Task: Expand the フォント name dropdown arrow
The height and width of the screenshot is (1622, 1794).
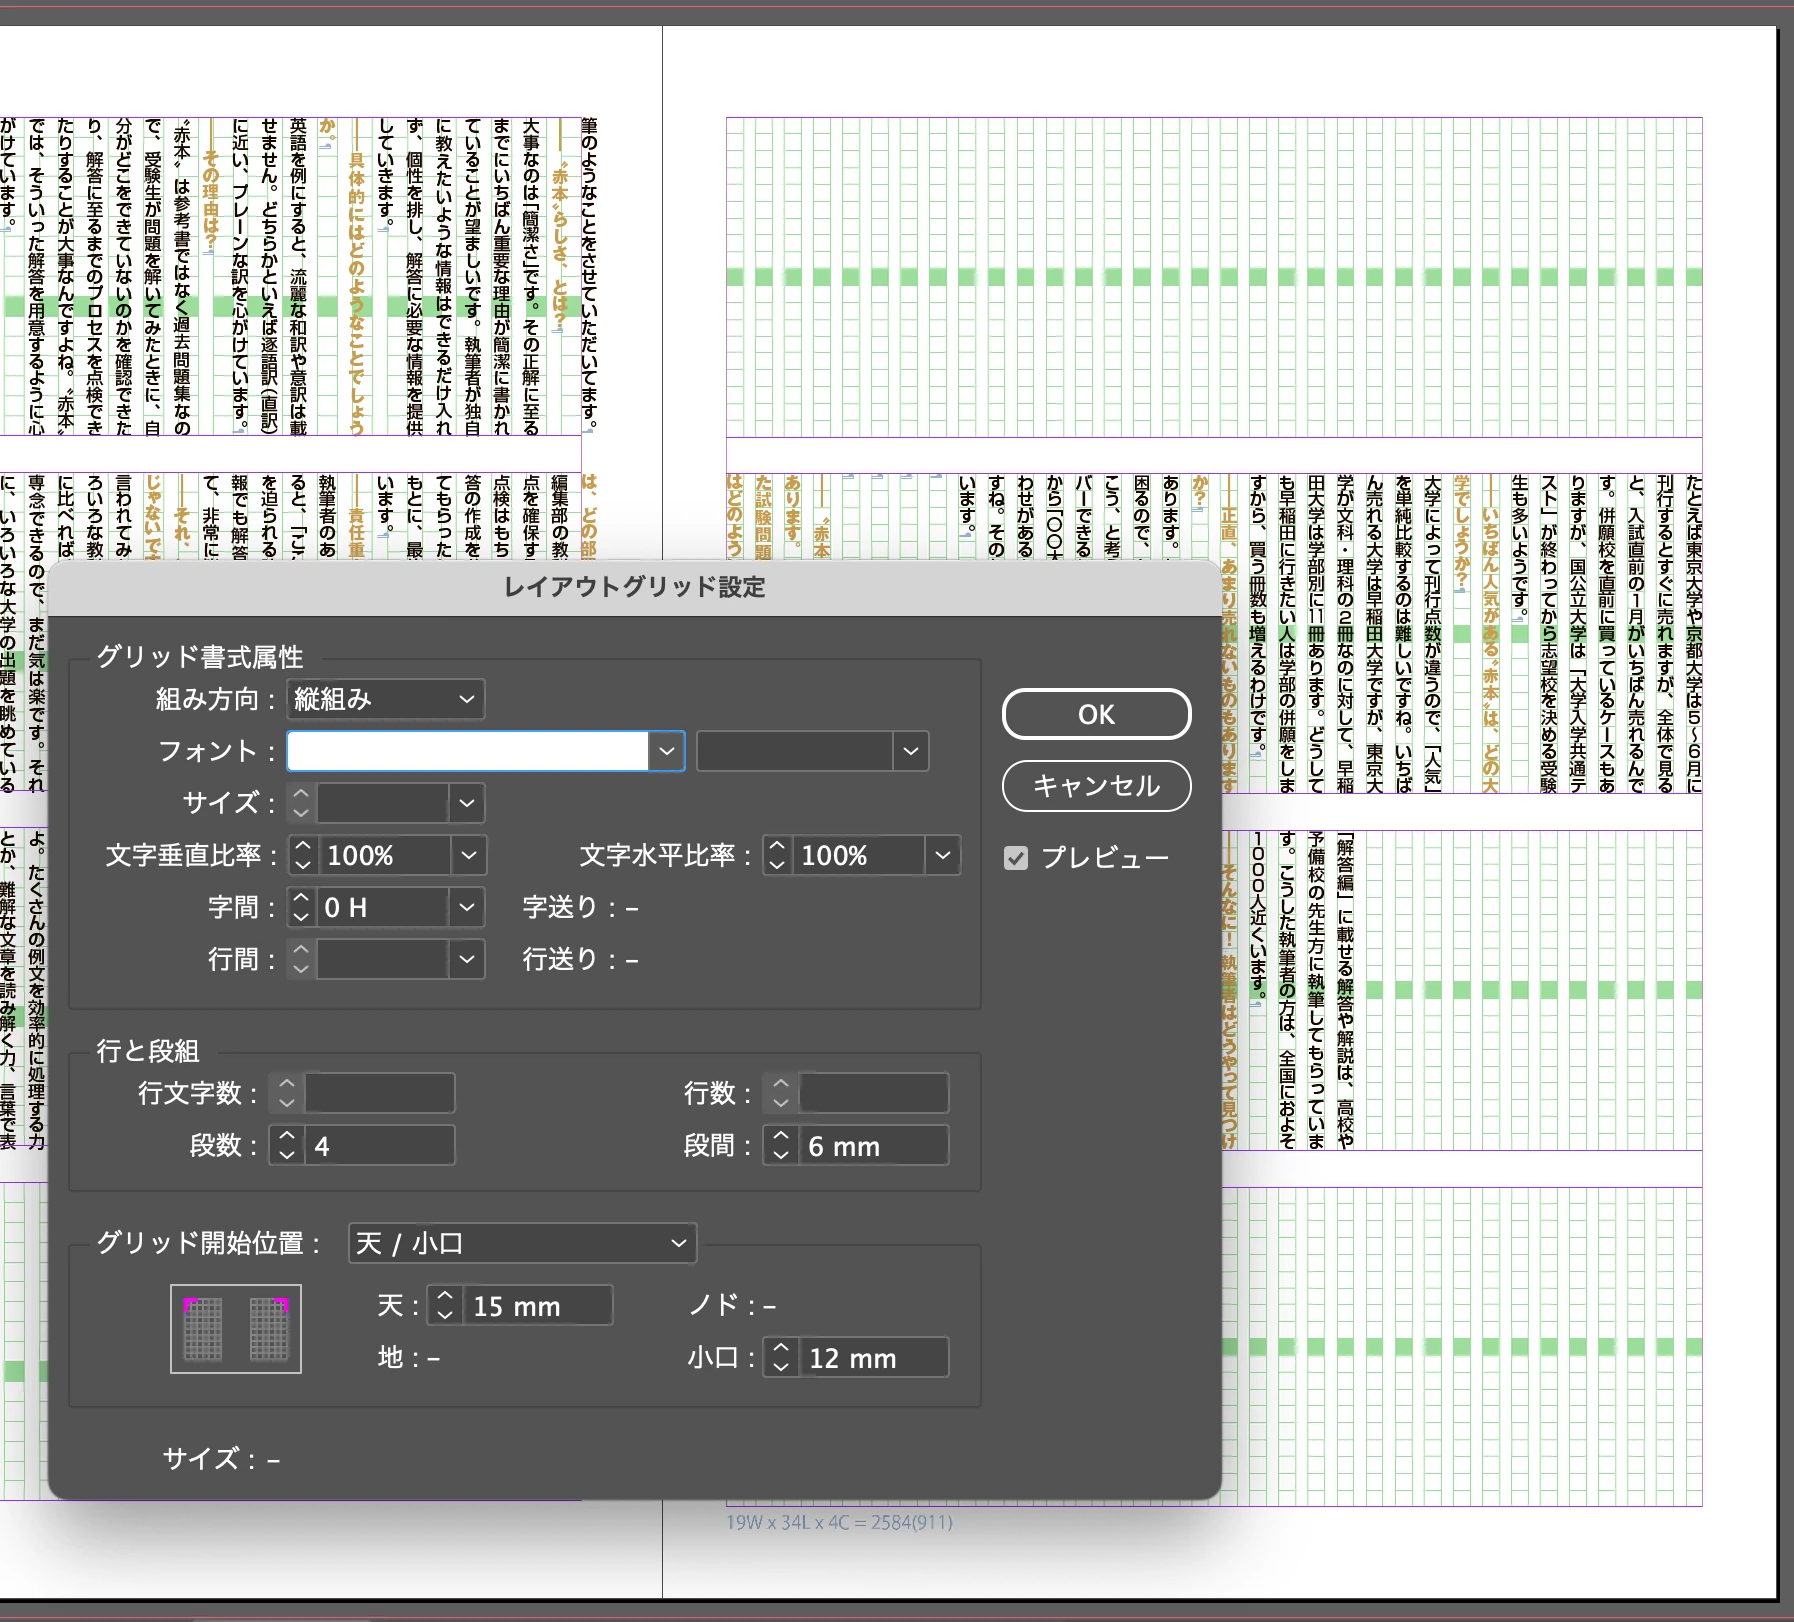Action: point(666,751)
